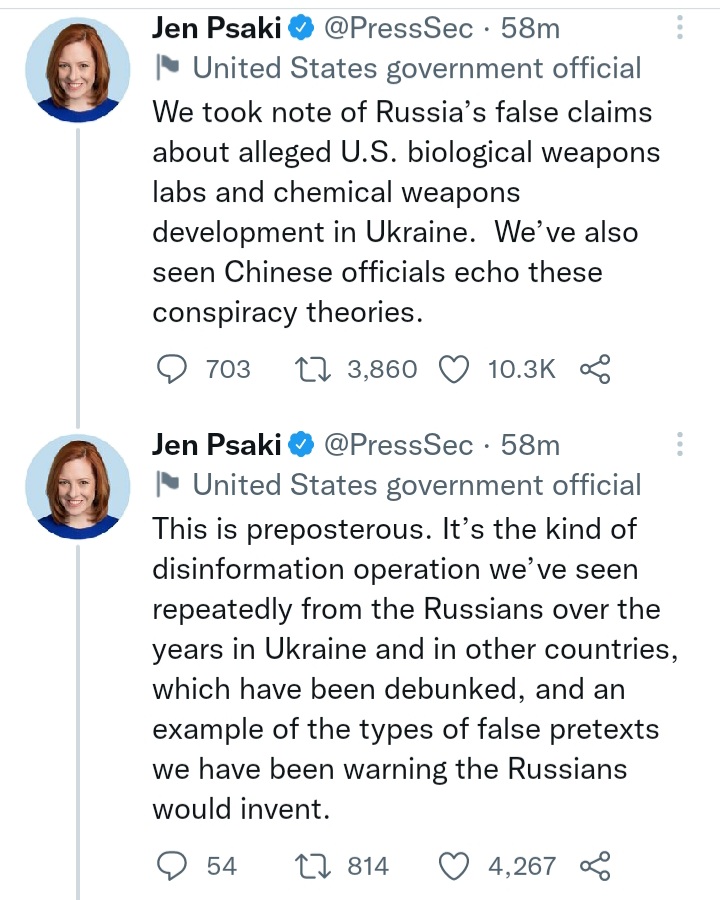Click the Jen Psaki name on second tweet
The image size is (720, 900).
216,444
